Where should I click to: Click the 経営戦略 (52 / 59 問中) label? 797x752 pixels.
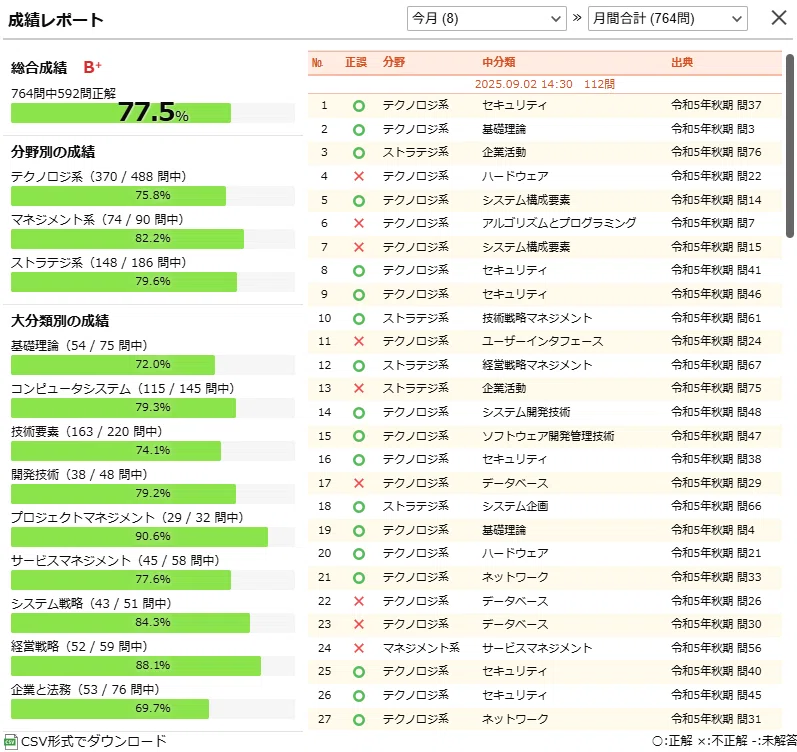(x=79, y=647)
